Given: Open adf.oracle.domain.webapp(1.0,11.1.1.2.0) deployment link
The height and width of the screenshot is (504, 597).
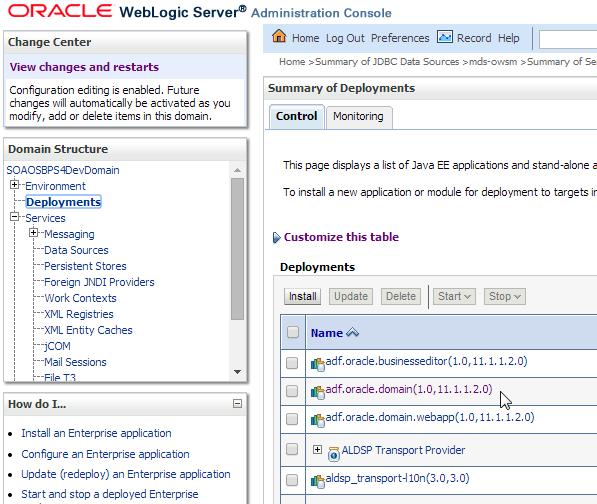Looking at the screenshot, I should [430, 417].
